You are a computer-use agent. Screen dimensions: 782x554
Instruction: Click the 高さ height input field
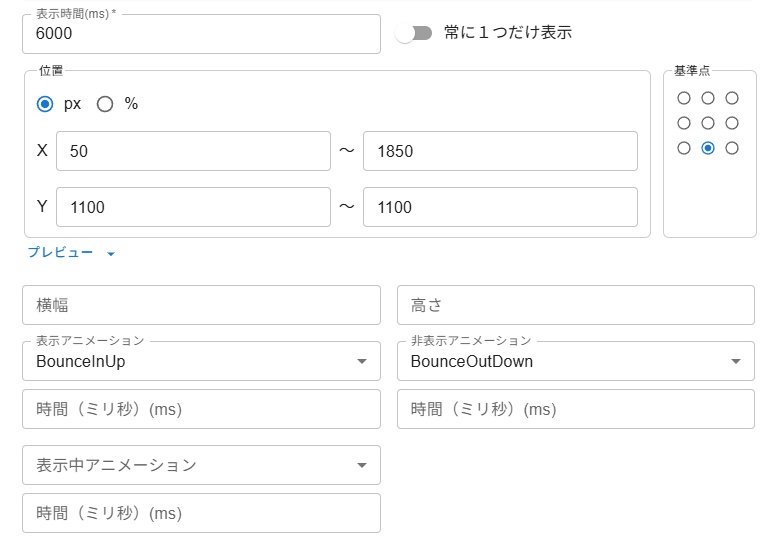[x=575, y=305]
